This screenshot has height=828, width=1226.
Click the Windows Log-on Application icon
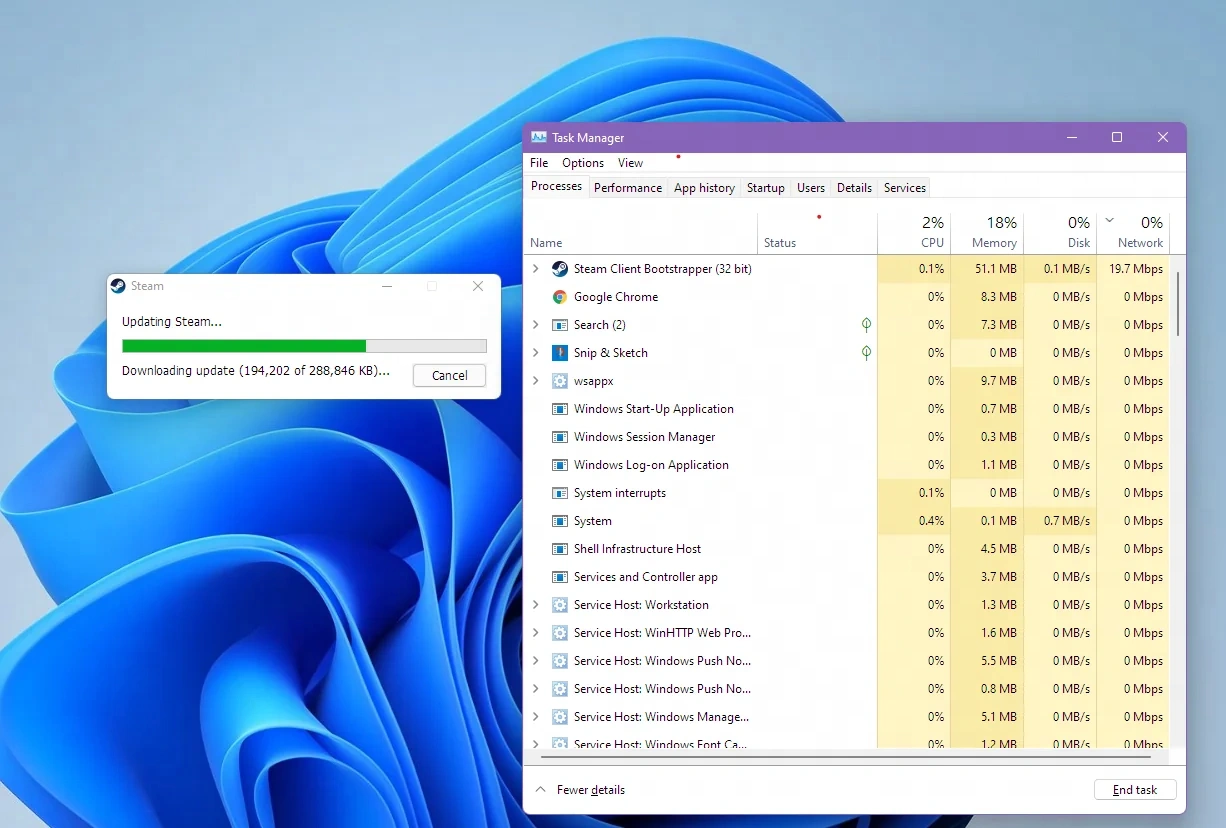(560, 465)
